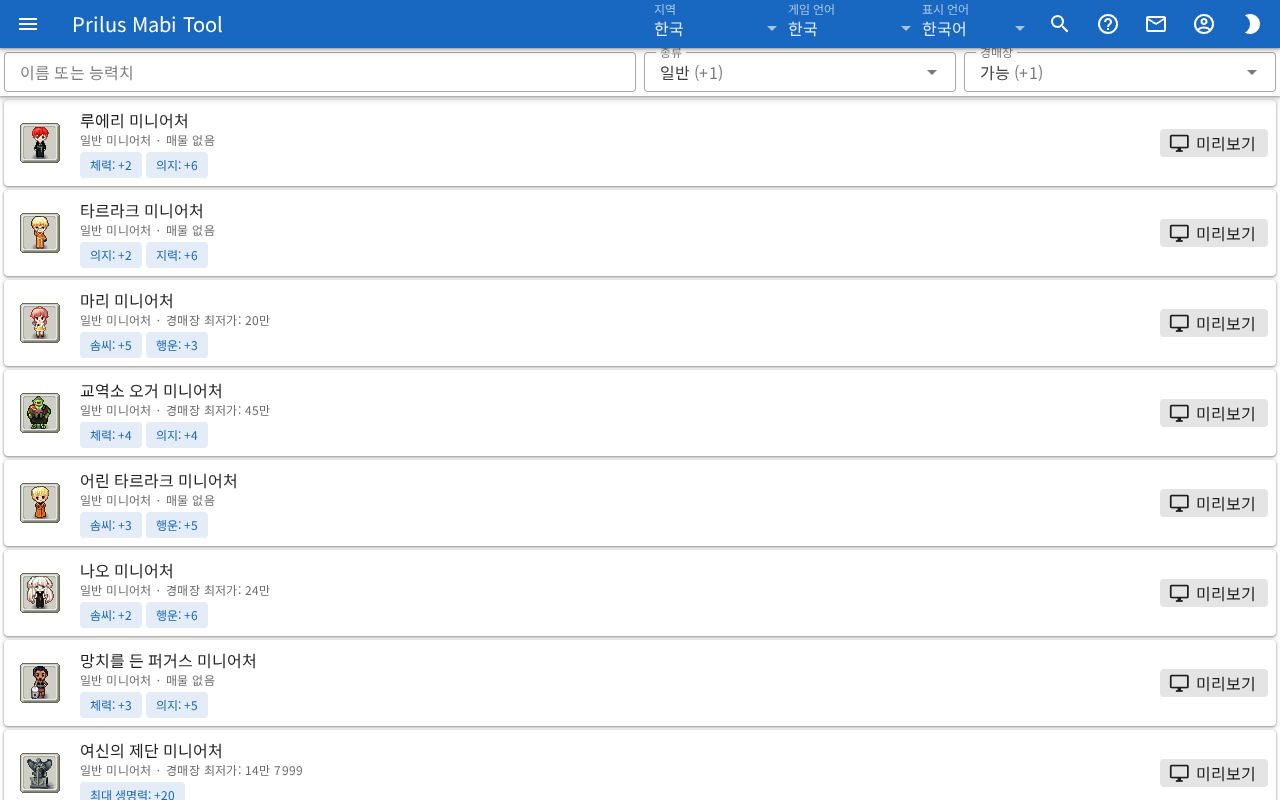Click 경매장 최저가: 45만 price text
The width and height of the screenshot is (1280, 800).
point(218,410)
